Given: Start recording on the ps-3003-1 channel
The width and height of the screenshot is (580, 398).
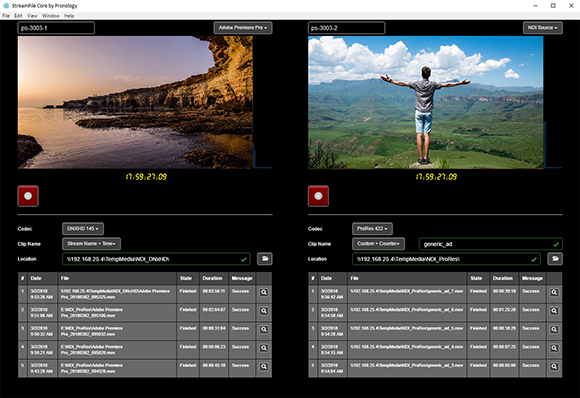Looking at the screenshot, I should pyautogui.click(x=28, y=196).
